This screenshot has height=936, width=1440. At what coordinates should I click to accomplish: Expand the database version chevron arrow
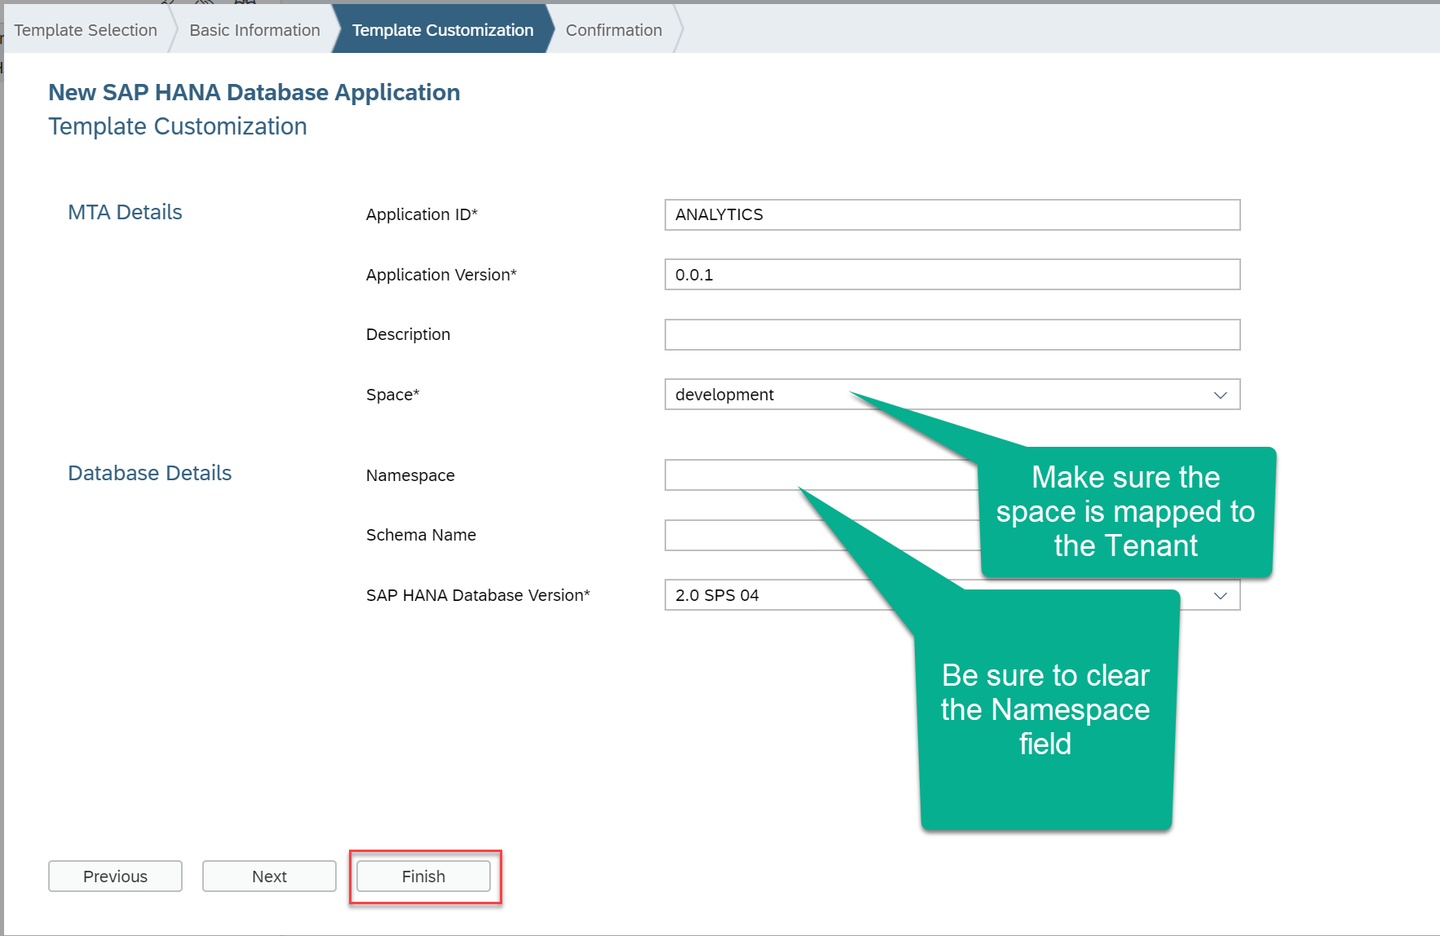click(1220, 596)
